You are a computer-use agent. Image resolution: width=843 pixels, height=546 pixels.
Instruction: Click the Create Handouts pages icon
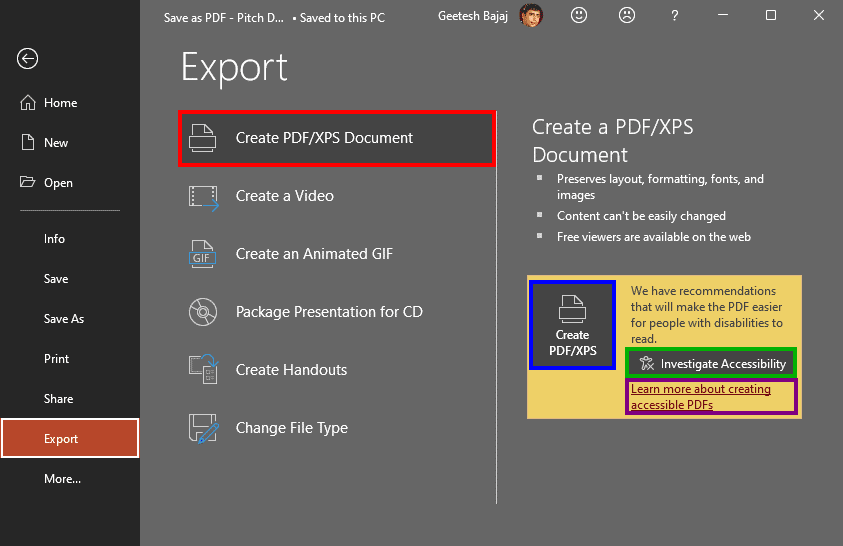tap(203, 369)
